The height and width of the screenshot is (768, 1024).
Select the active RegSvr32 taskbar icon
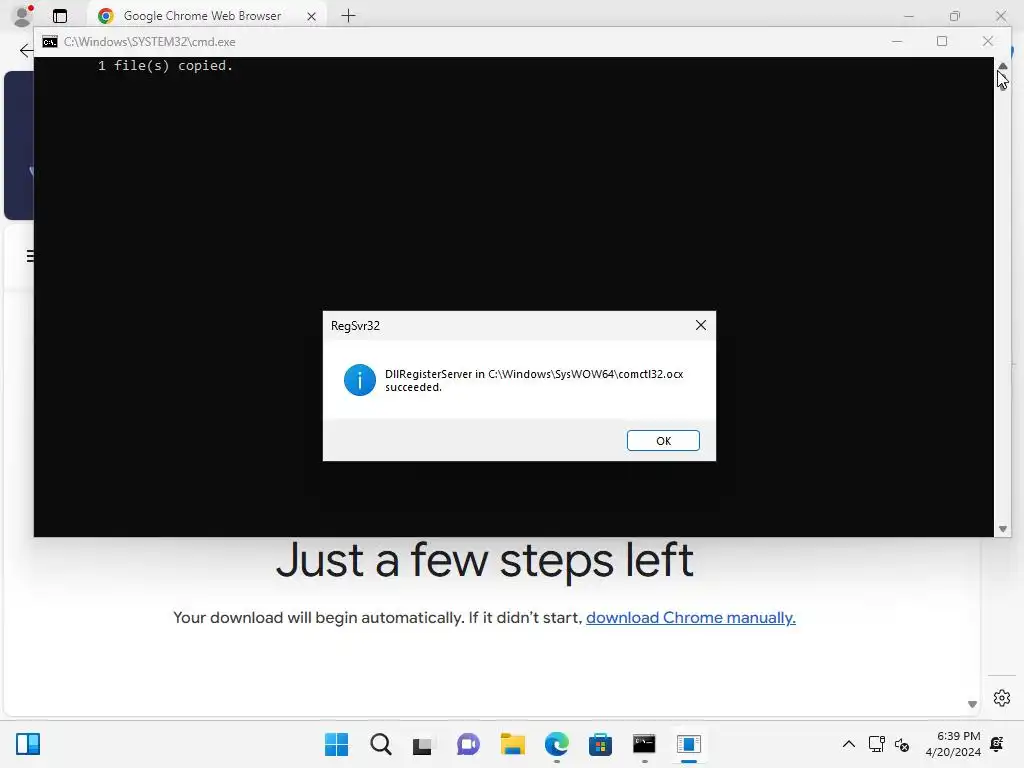coord(688,744)
